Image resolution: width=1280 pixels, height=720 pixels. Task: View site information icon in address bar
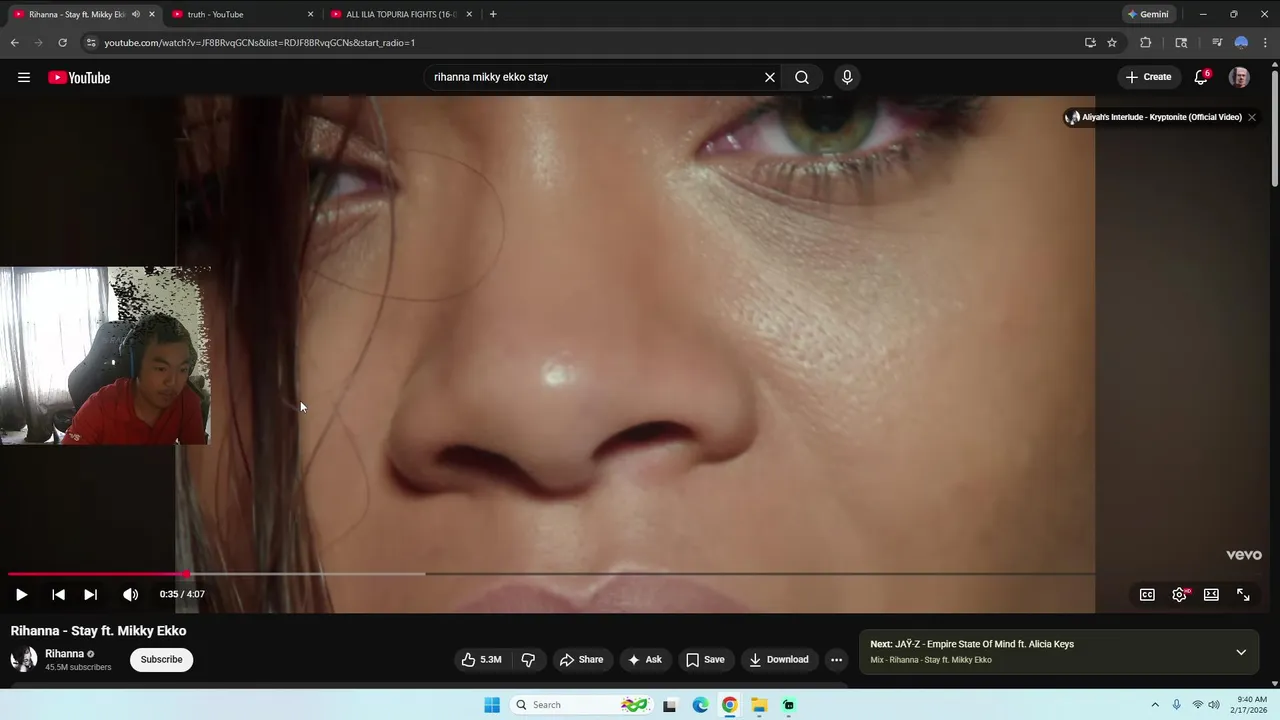coord(91,43)
